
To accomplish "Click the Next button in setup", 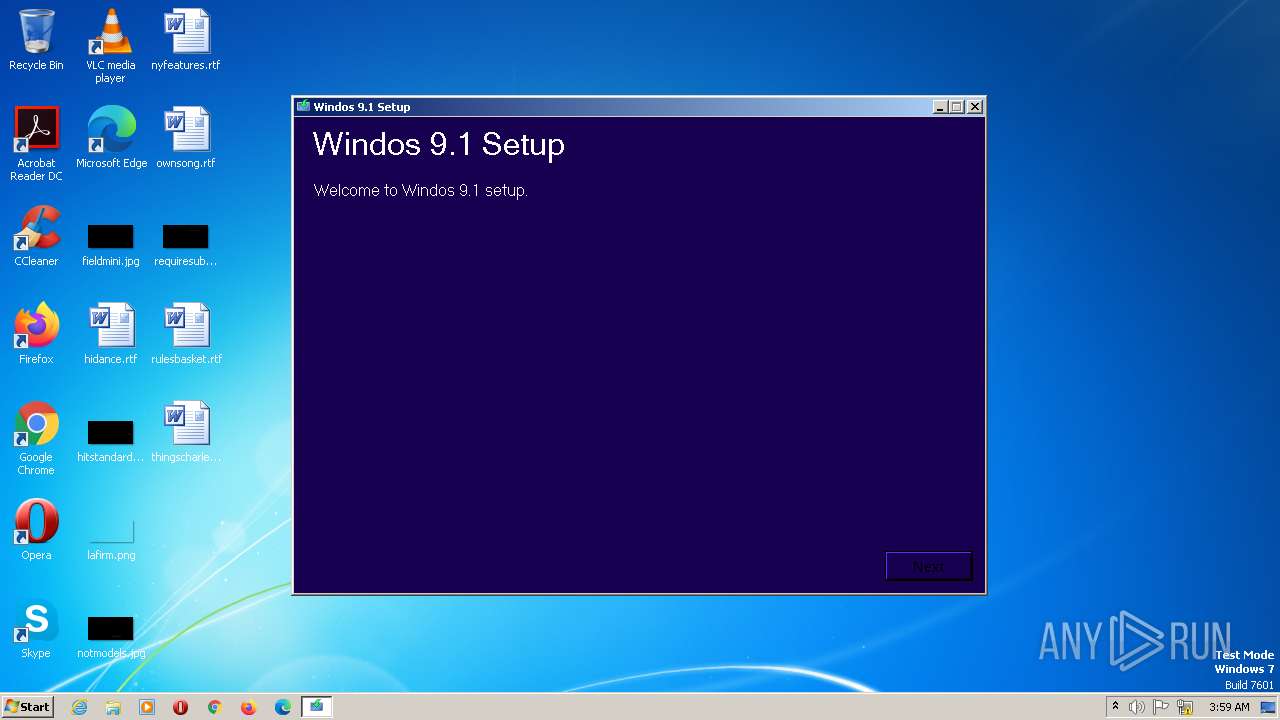I will tap(928, 566).
